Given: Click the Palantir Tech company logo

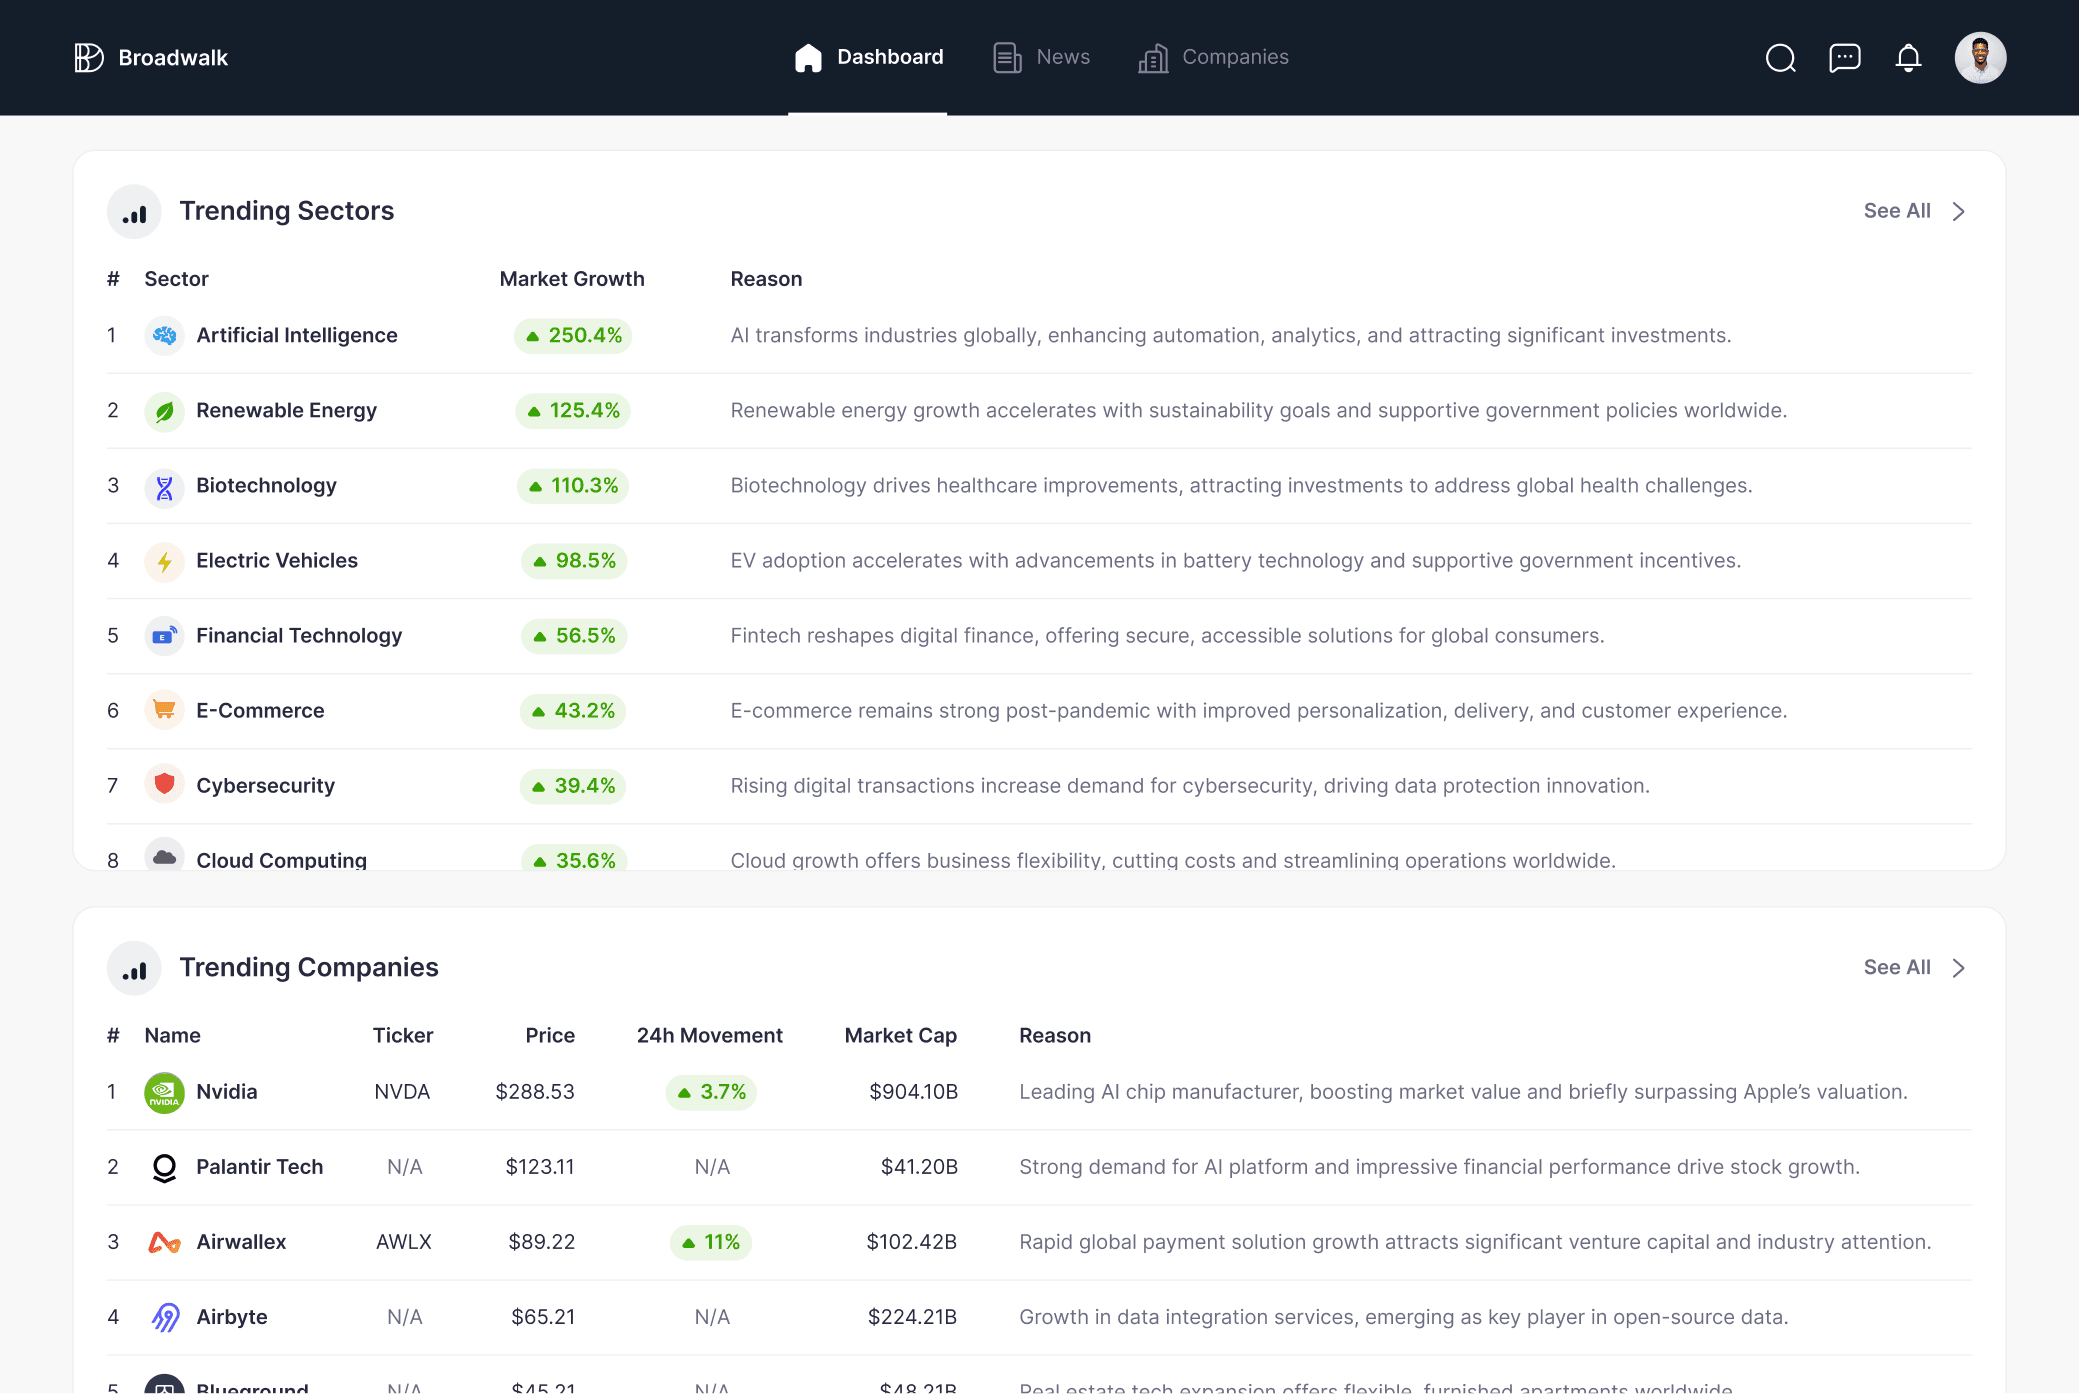Looking at the screenshot, I should point(164,1167).
